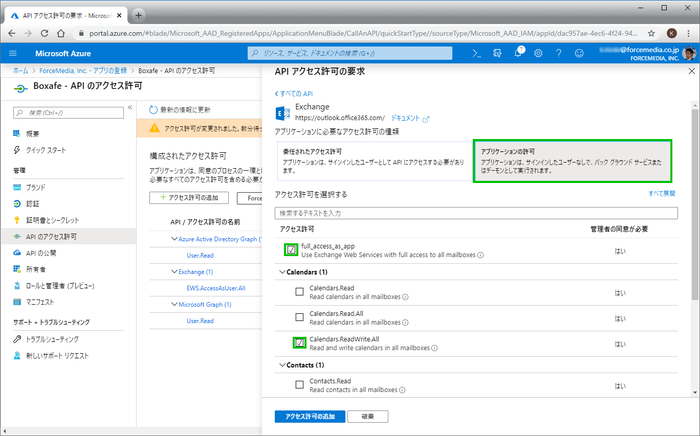Close the API access request panel

point(692,71)
